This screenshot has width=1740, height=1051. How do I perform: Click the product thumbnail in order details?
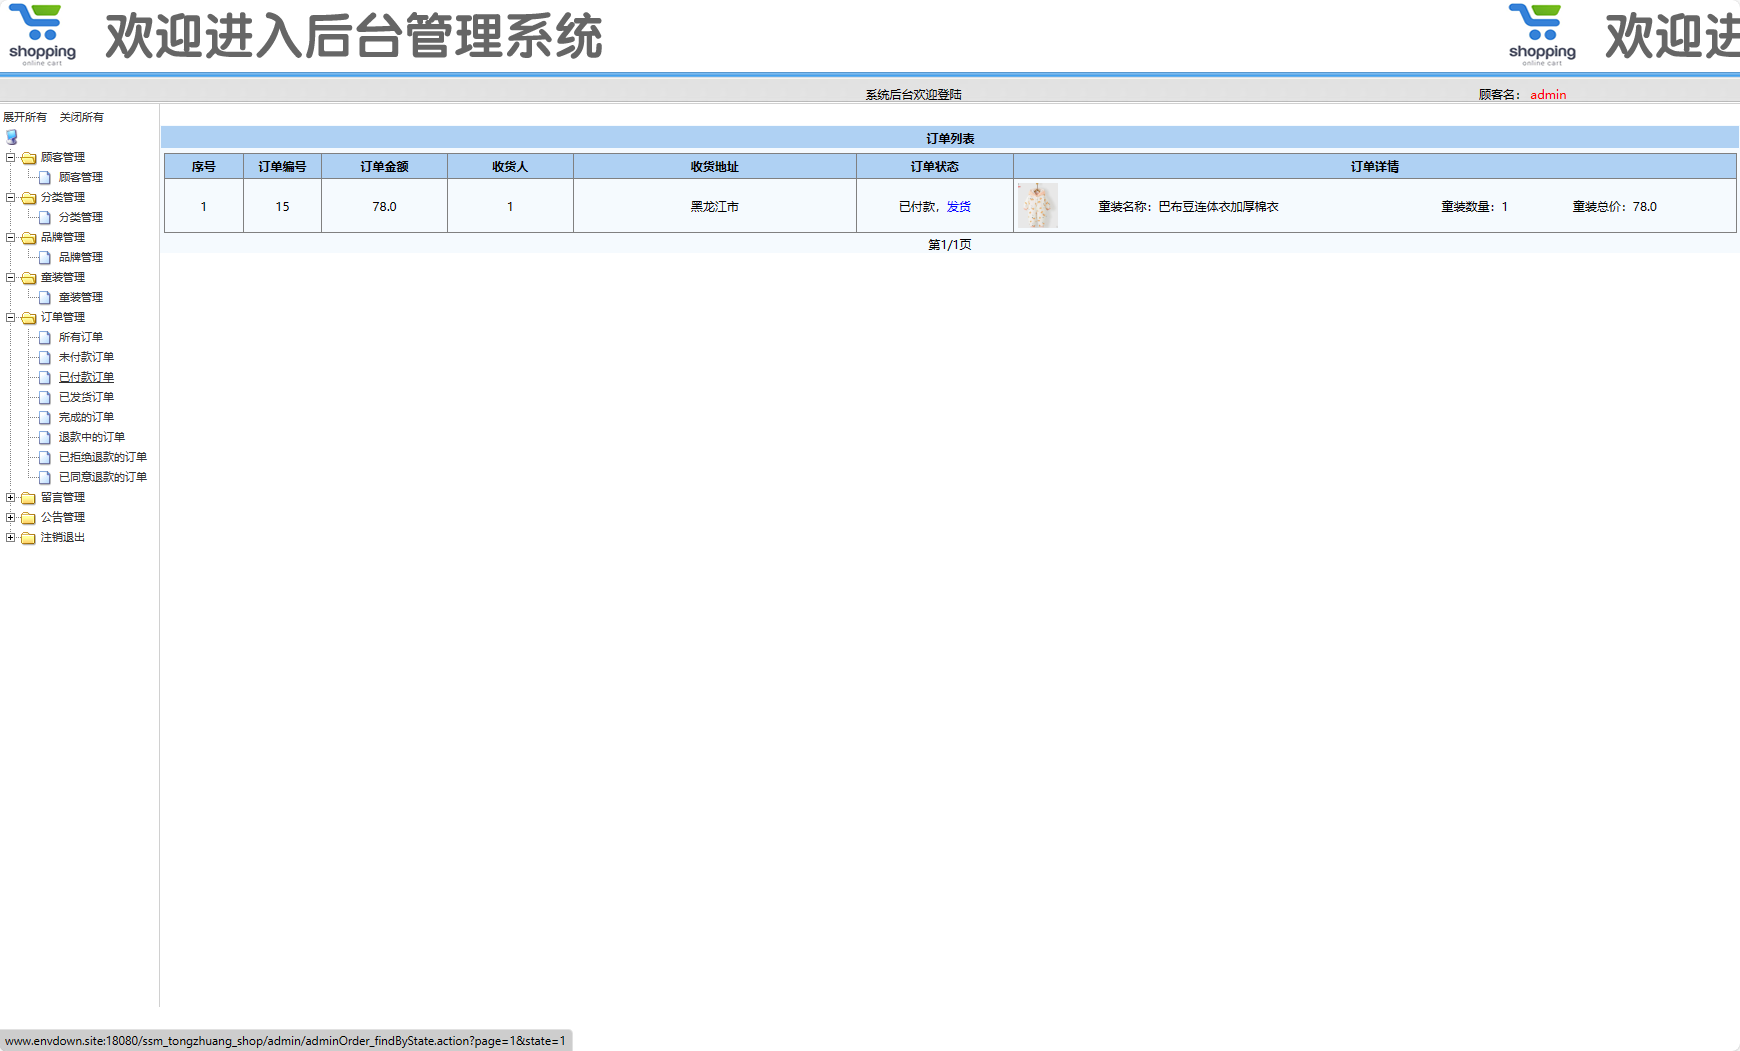pos(1037,206)
